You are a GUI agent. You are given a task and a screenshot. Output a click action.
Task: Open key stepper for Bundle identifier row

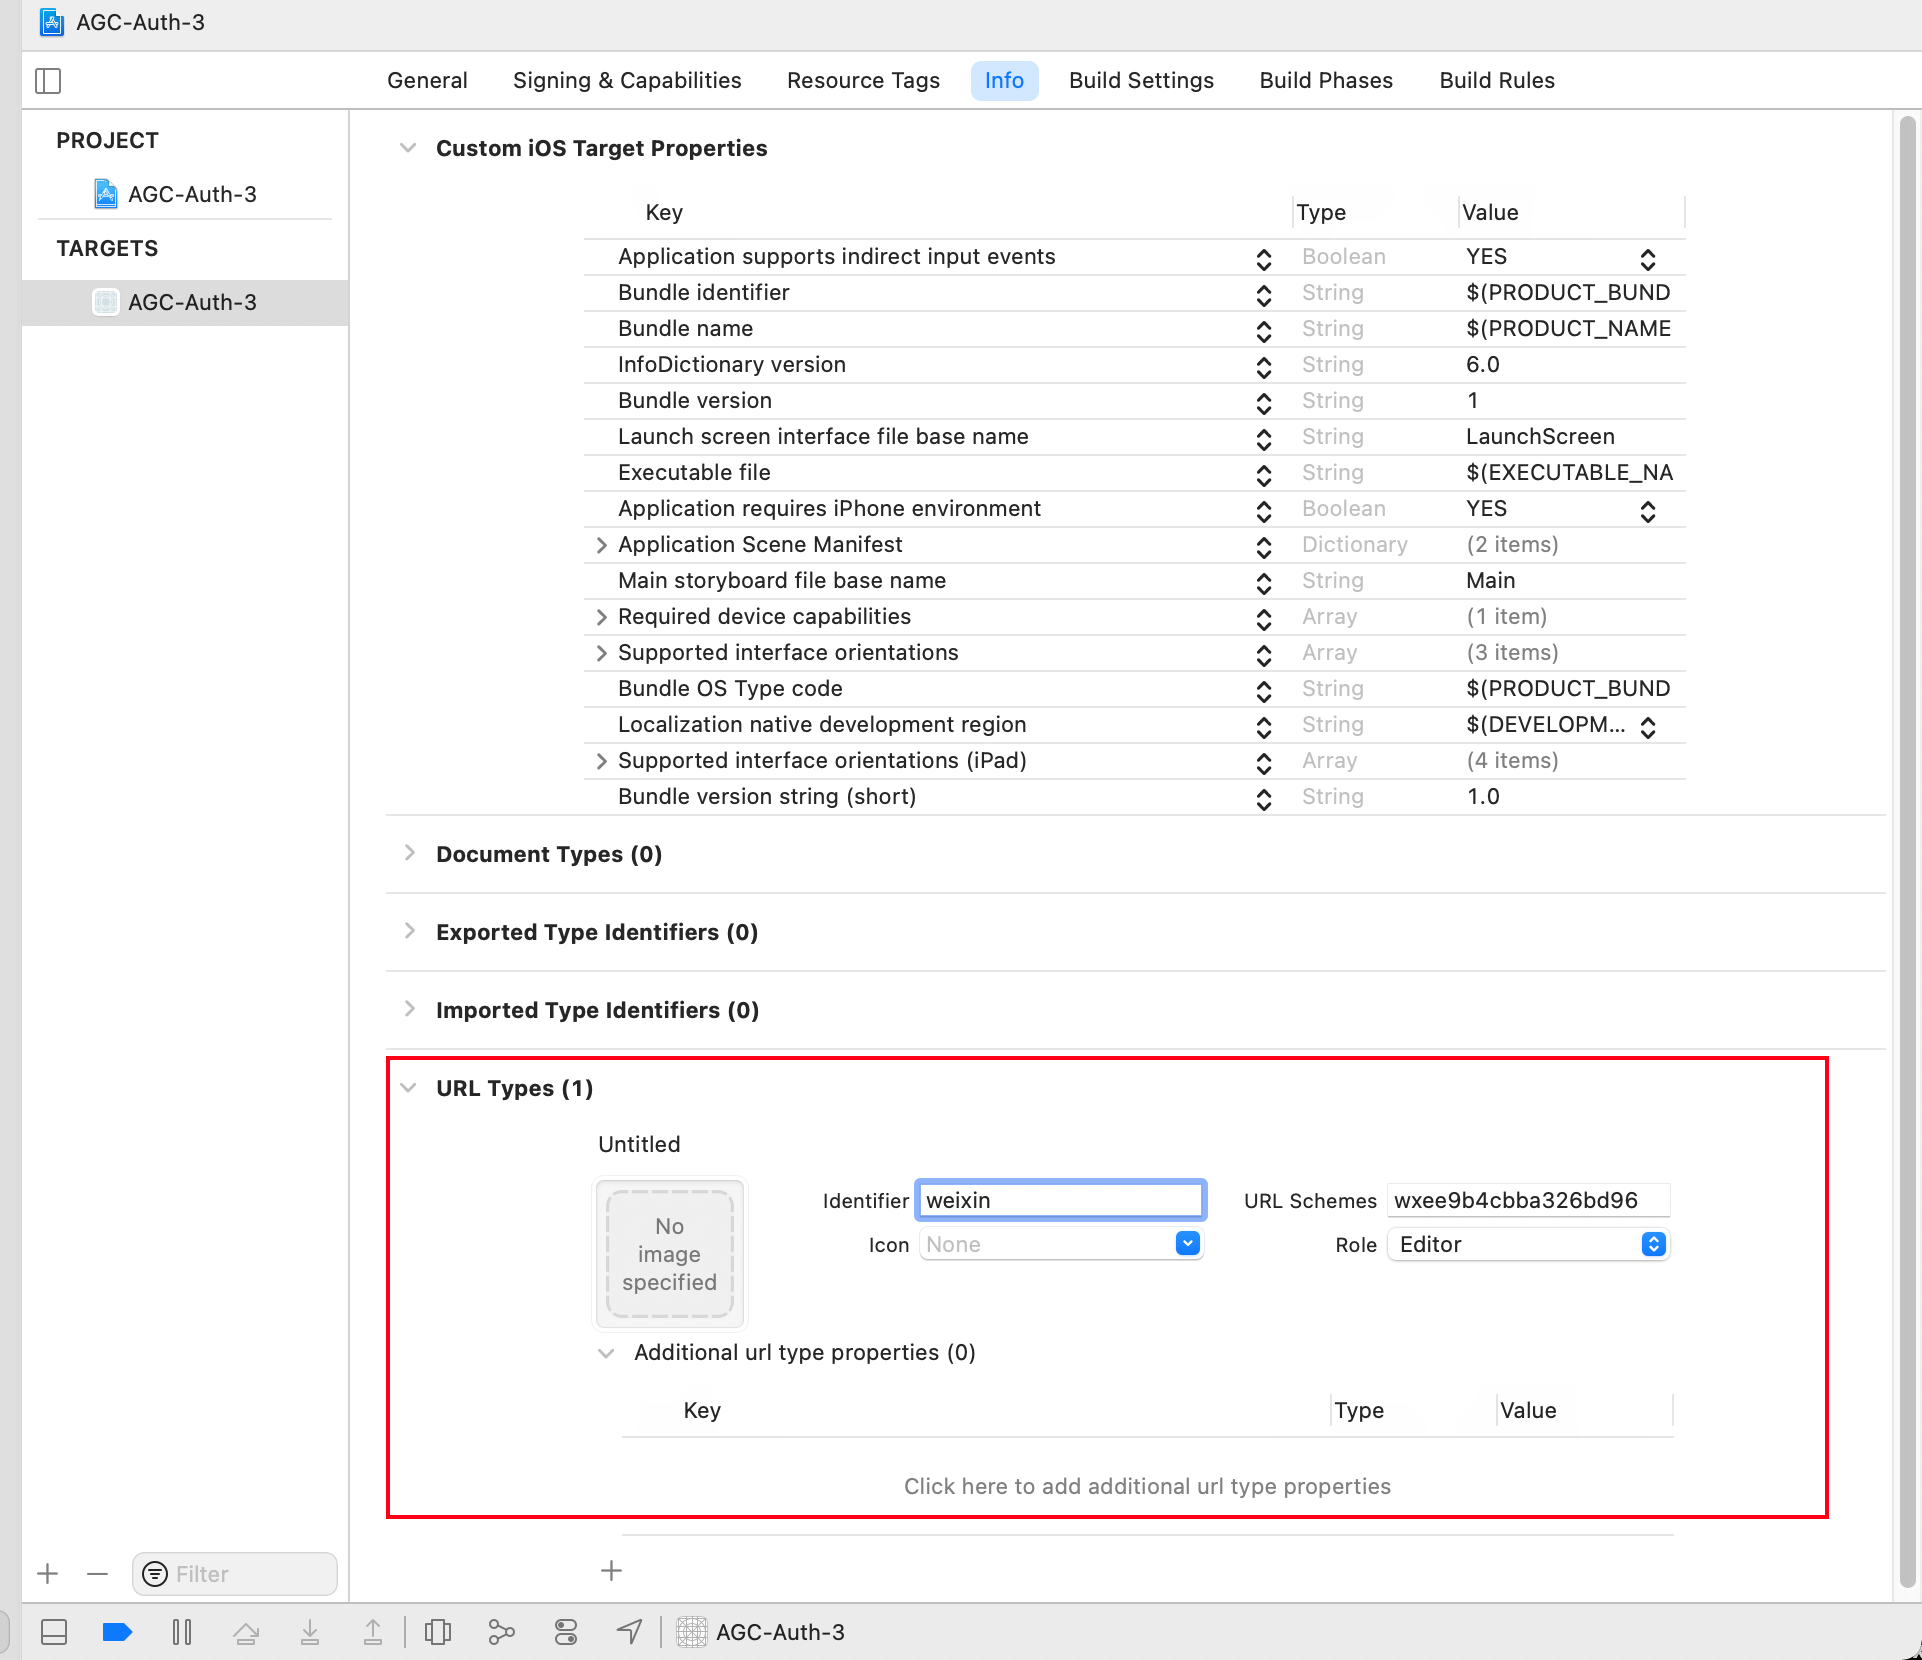[x=1264, y=294]
